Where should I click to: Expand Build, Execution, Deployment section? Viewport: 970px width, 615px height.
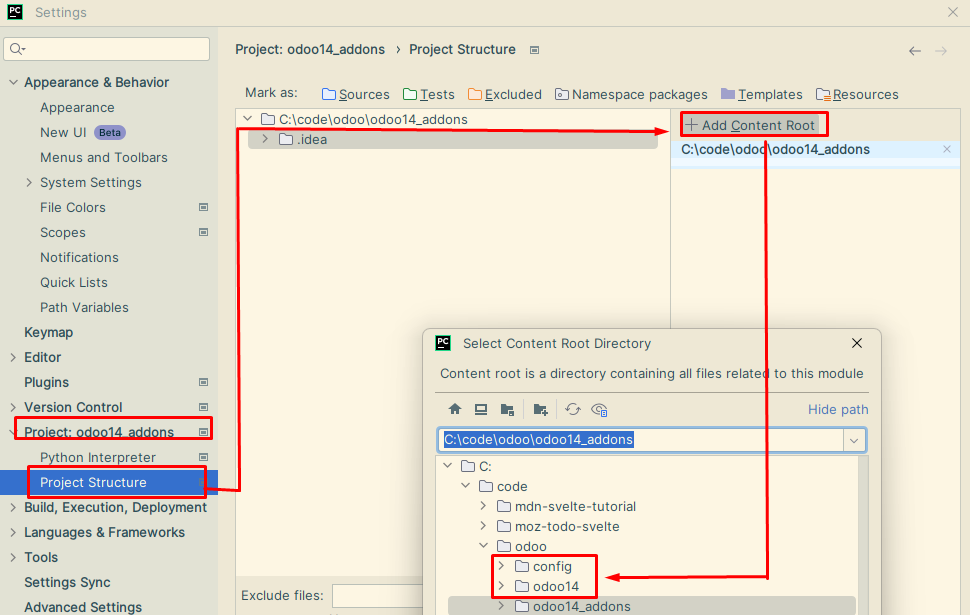coord(14,507)
